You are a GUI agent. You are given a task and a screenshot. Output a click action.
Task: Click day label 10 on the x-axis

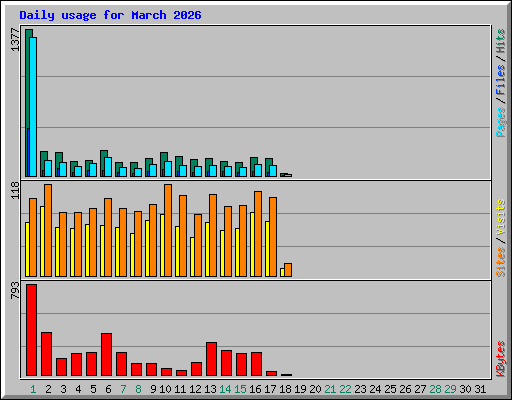pos(165,389)
